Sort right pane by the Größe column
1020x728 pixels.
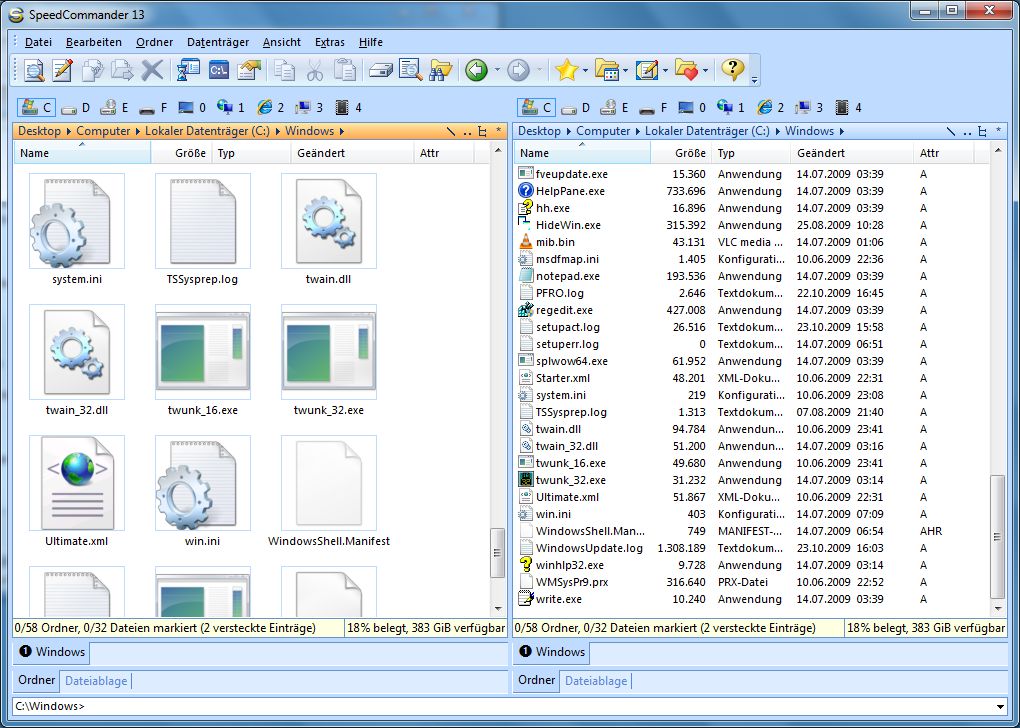click(x=689, y=153)
